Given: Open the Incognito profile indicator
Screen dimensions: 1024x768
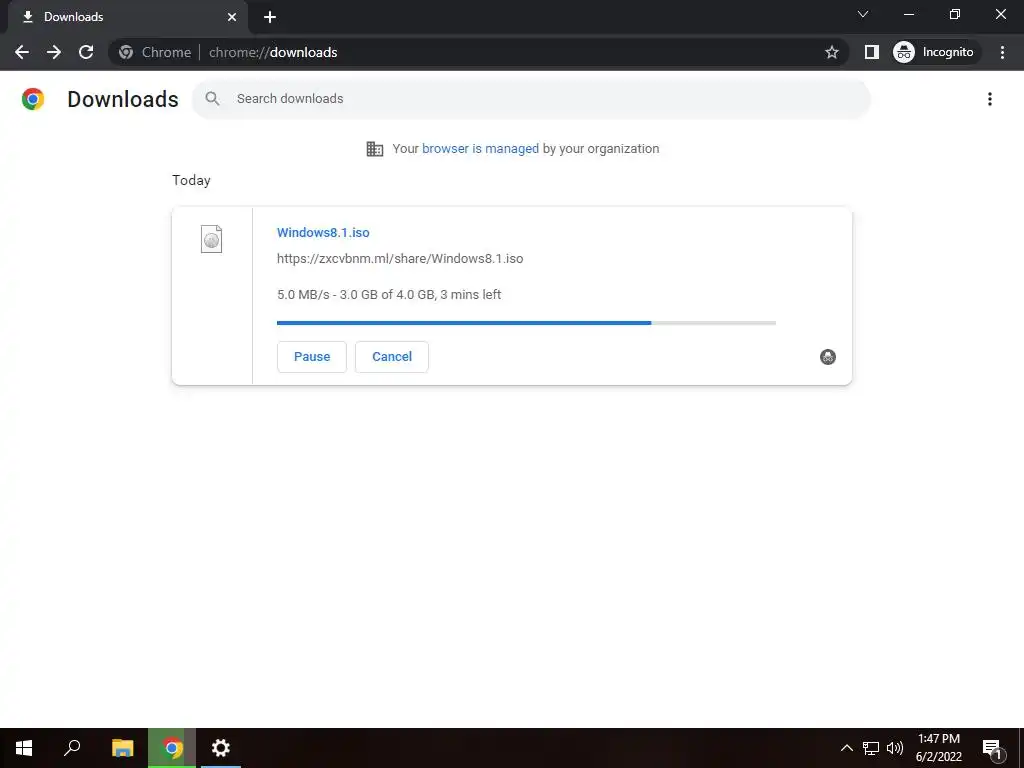Looking at the screenshot, I should click(935, 52).
